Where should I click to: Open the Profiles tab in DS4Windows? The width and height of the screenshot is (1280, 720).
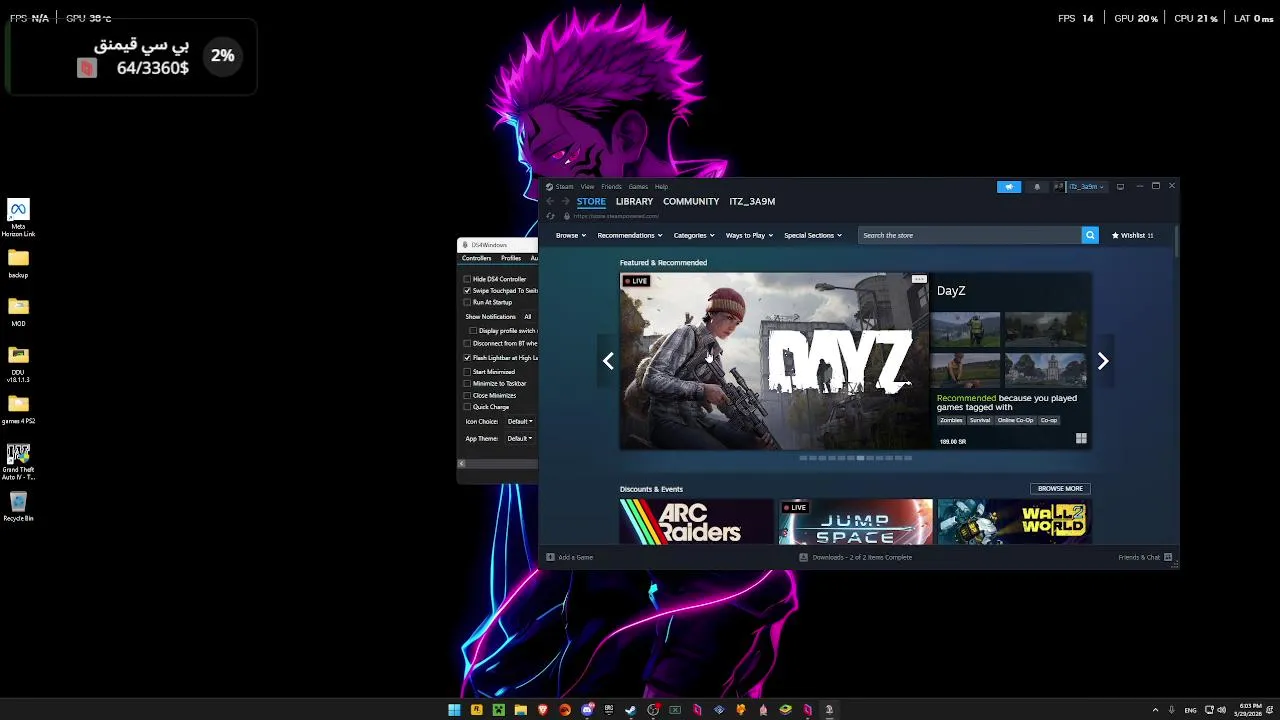511,259
